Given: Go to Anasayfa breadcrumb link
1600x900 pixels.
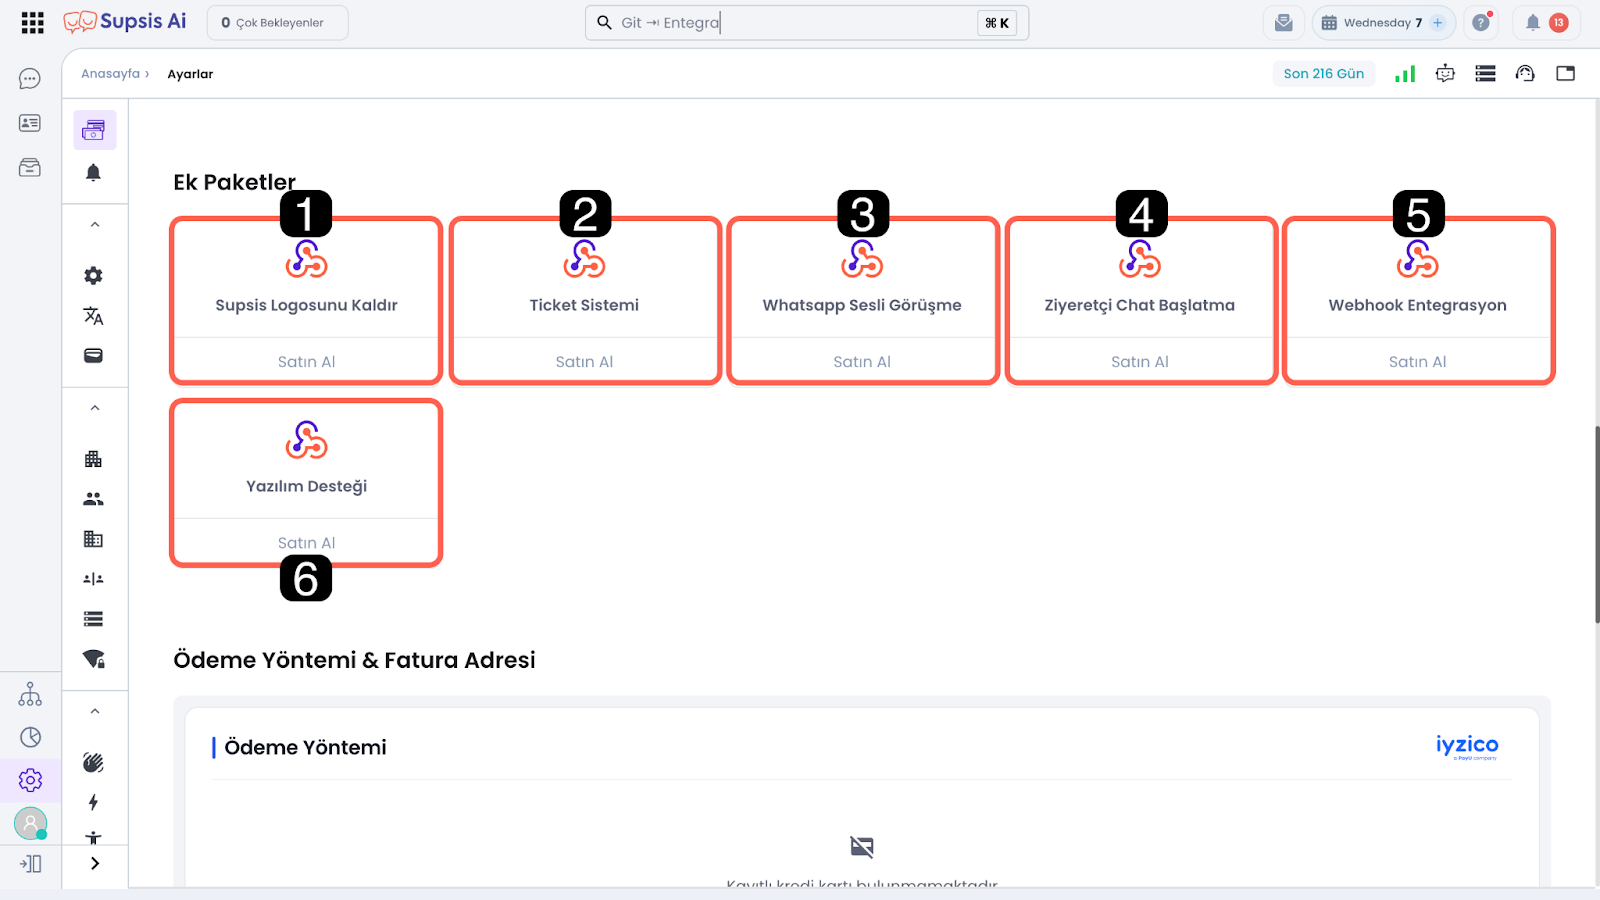Looking at the screenshot, I should tap(110, 74).
